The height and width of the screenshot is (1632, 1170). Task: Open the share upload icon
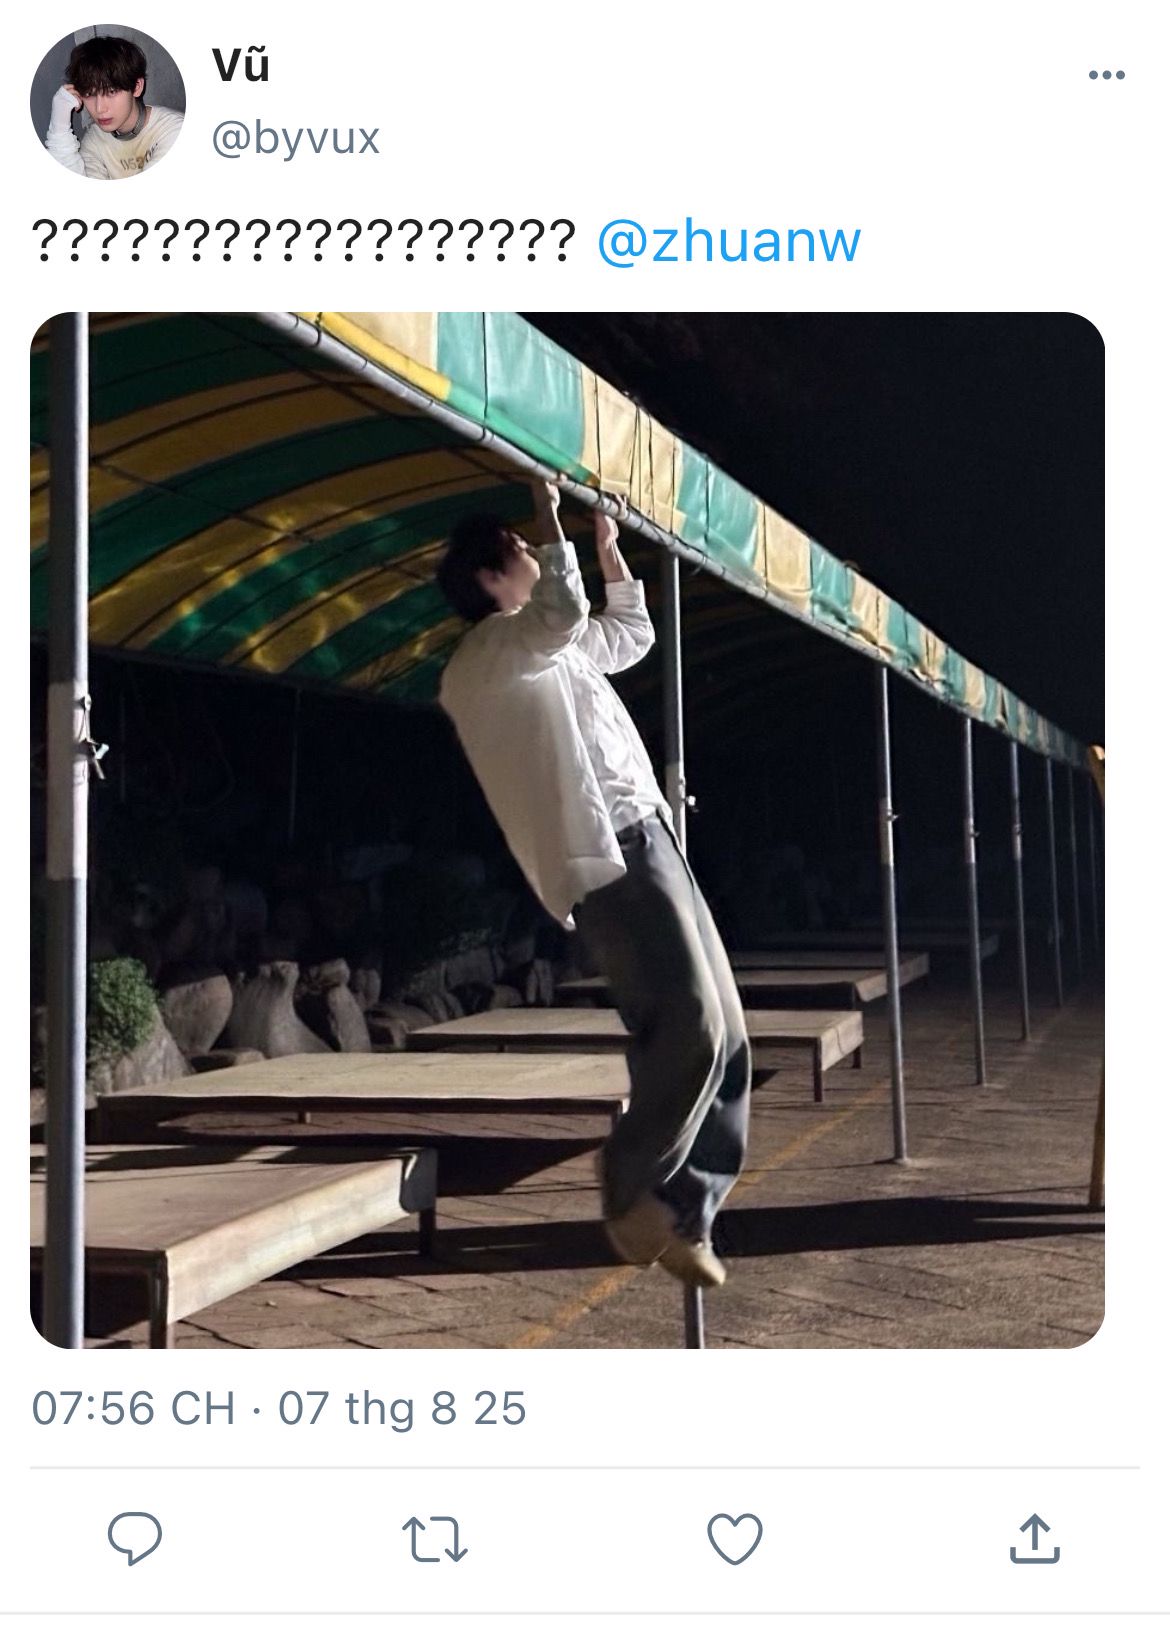click(x=1034, y=1538)
